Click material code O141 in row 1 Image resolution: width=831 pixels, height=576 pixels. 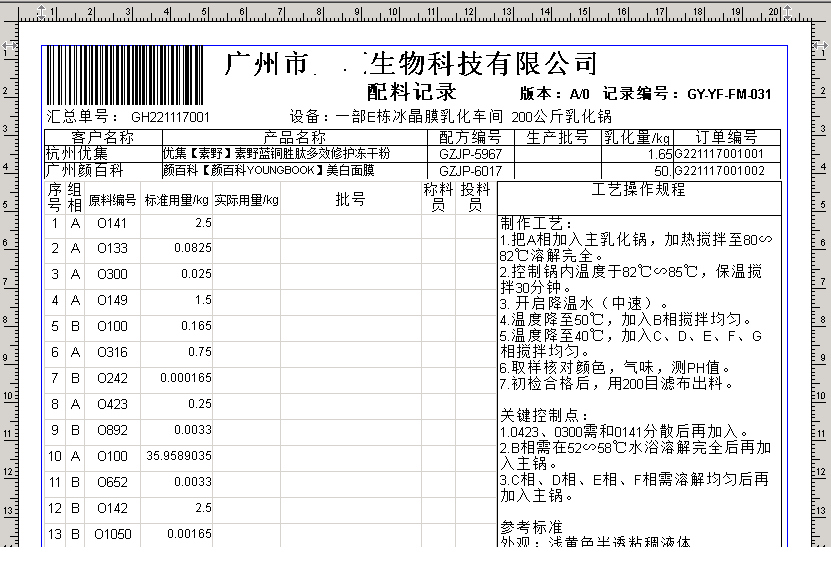pyautogui.click(x=112, y=223)
